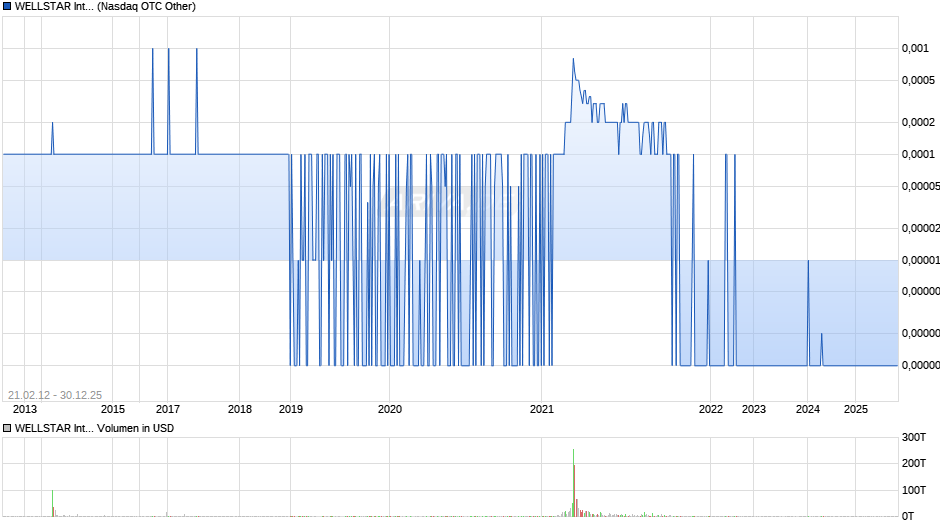Image resolution: width=940 pixels, height=526 pixels.
Task: Click the gray volume legend square
Action: 7,428
